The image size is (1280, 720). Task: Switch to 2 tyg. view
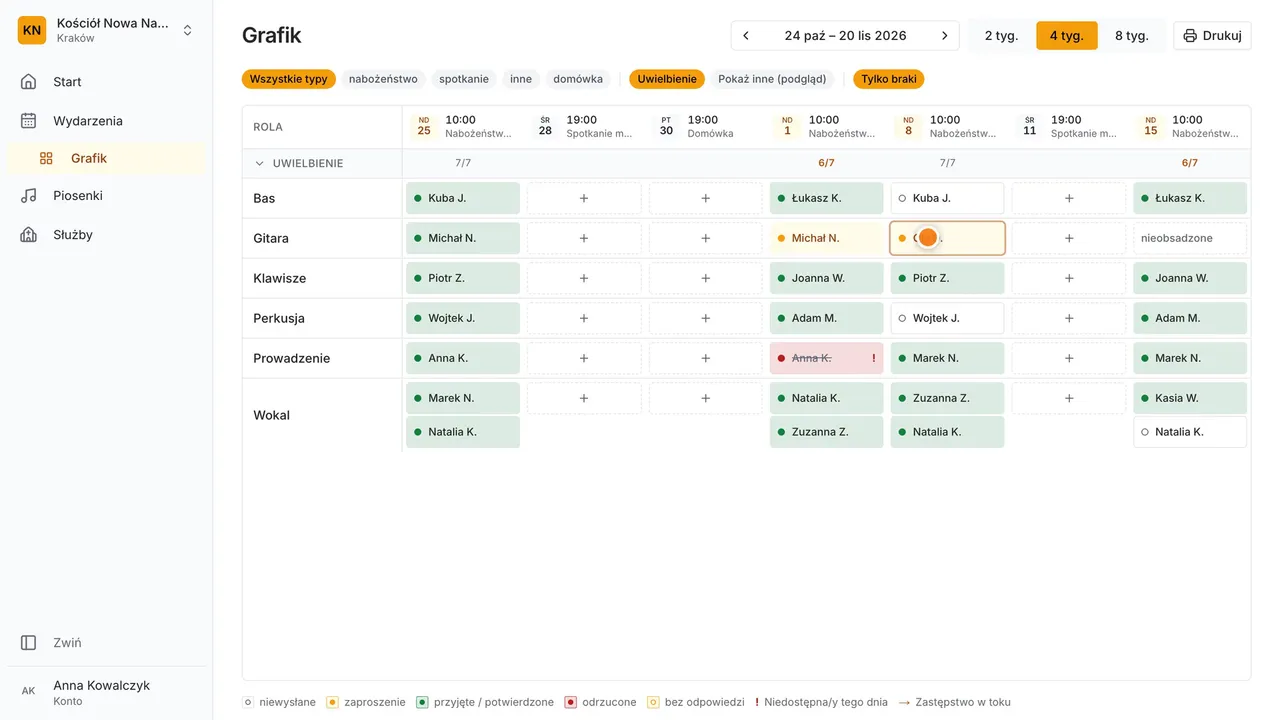point(1001,36)
